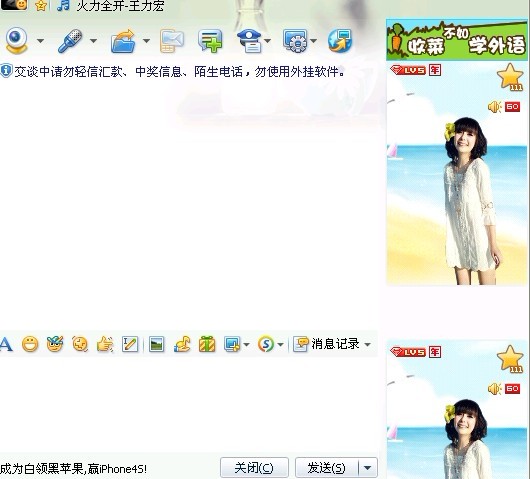This screenshot has width=530, height=479.
Task: Click the 年 badge in upper QQ show
Action: 435,70
